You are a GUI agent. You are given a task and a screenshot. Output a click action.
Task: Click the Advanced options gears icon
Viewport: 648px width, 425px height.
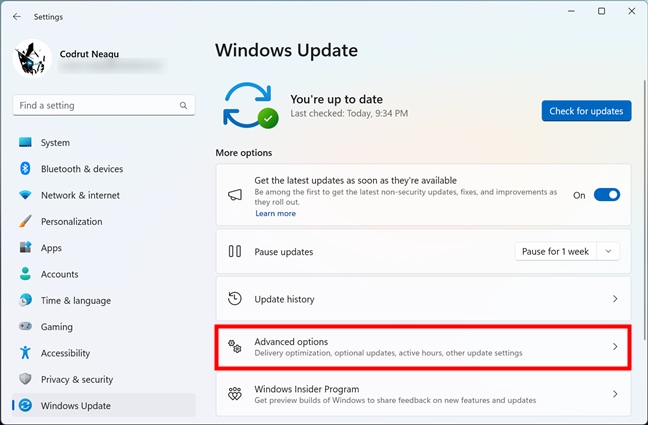pyautogui.click(x=235, y=346)
